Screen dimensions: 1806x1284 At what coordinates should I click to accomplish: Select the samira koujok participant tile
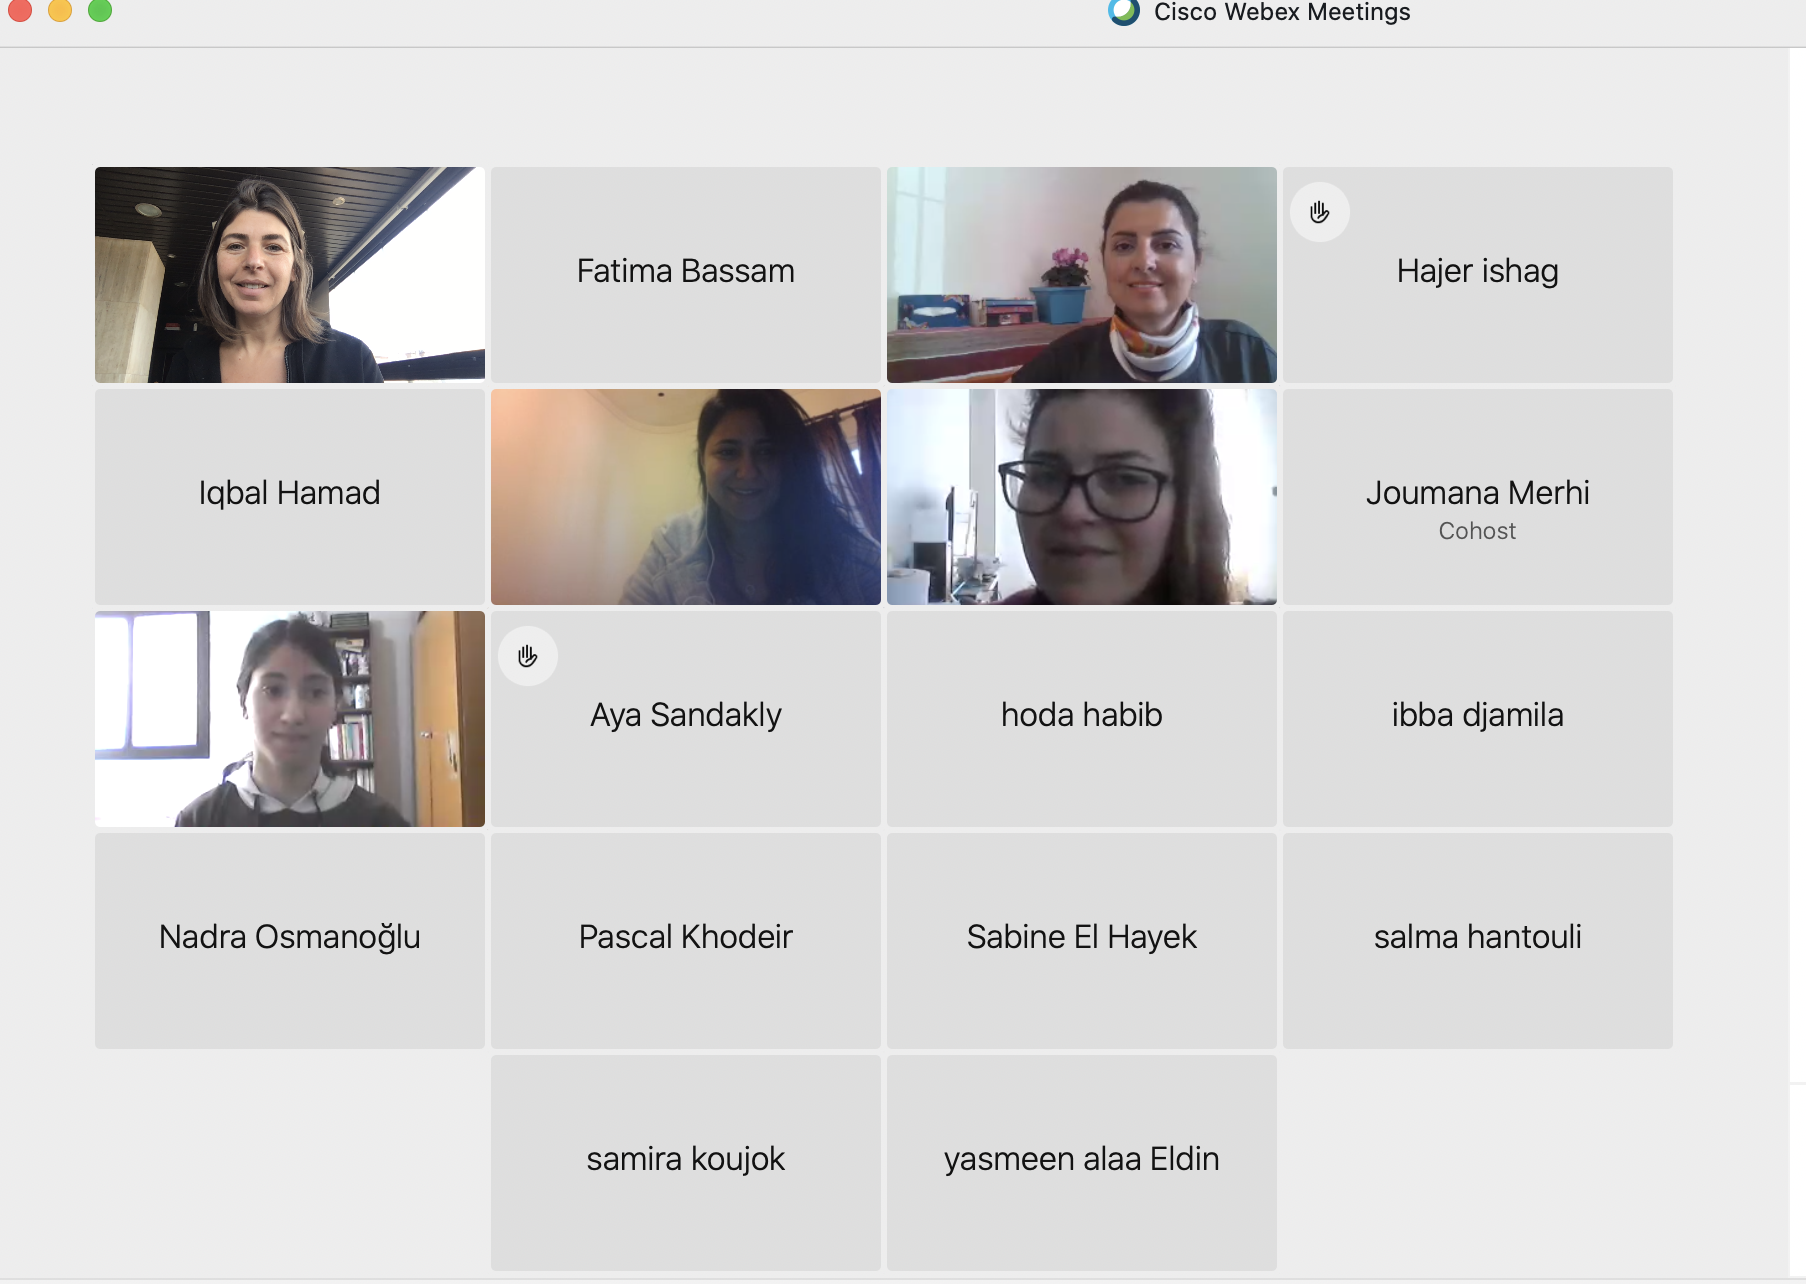(x=686, y=1163)
